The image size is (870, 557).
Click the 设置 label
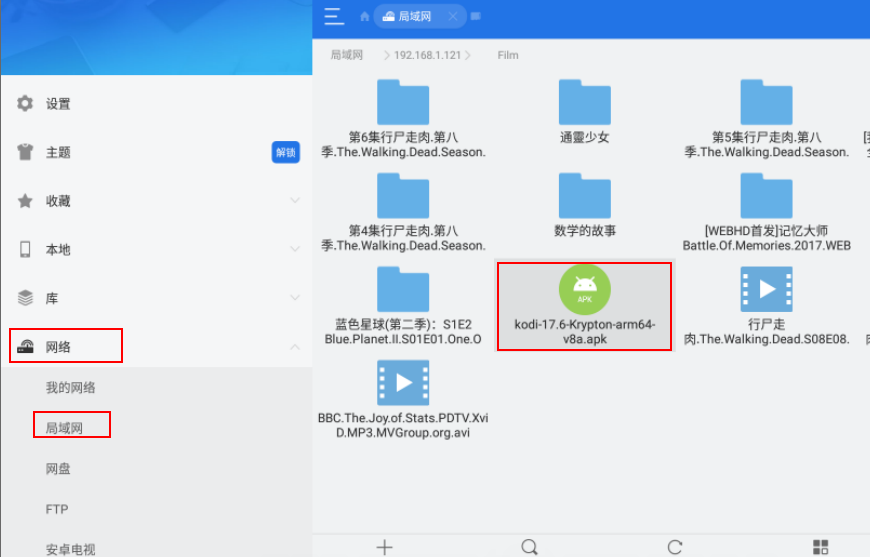[x=58, y=104]
